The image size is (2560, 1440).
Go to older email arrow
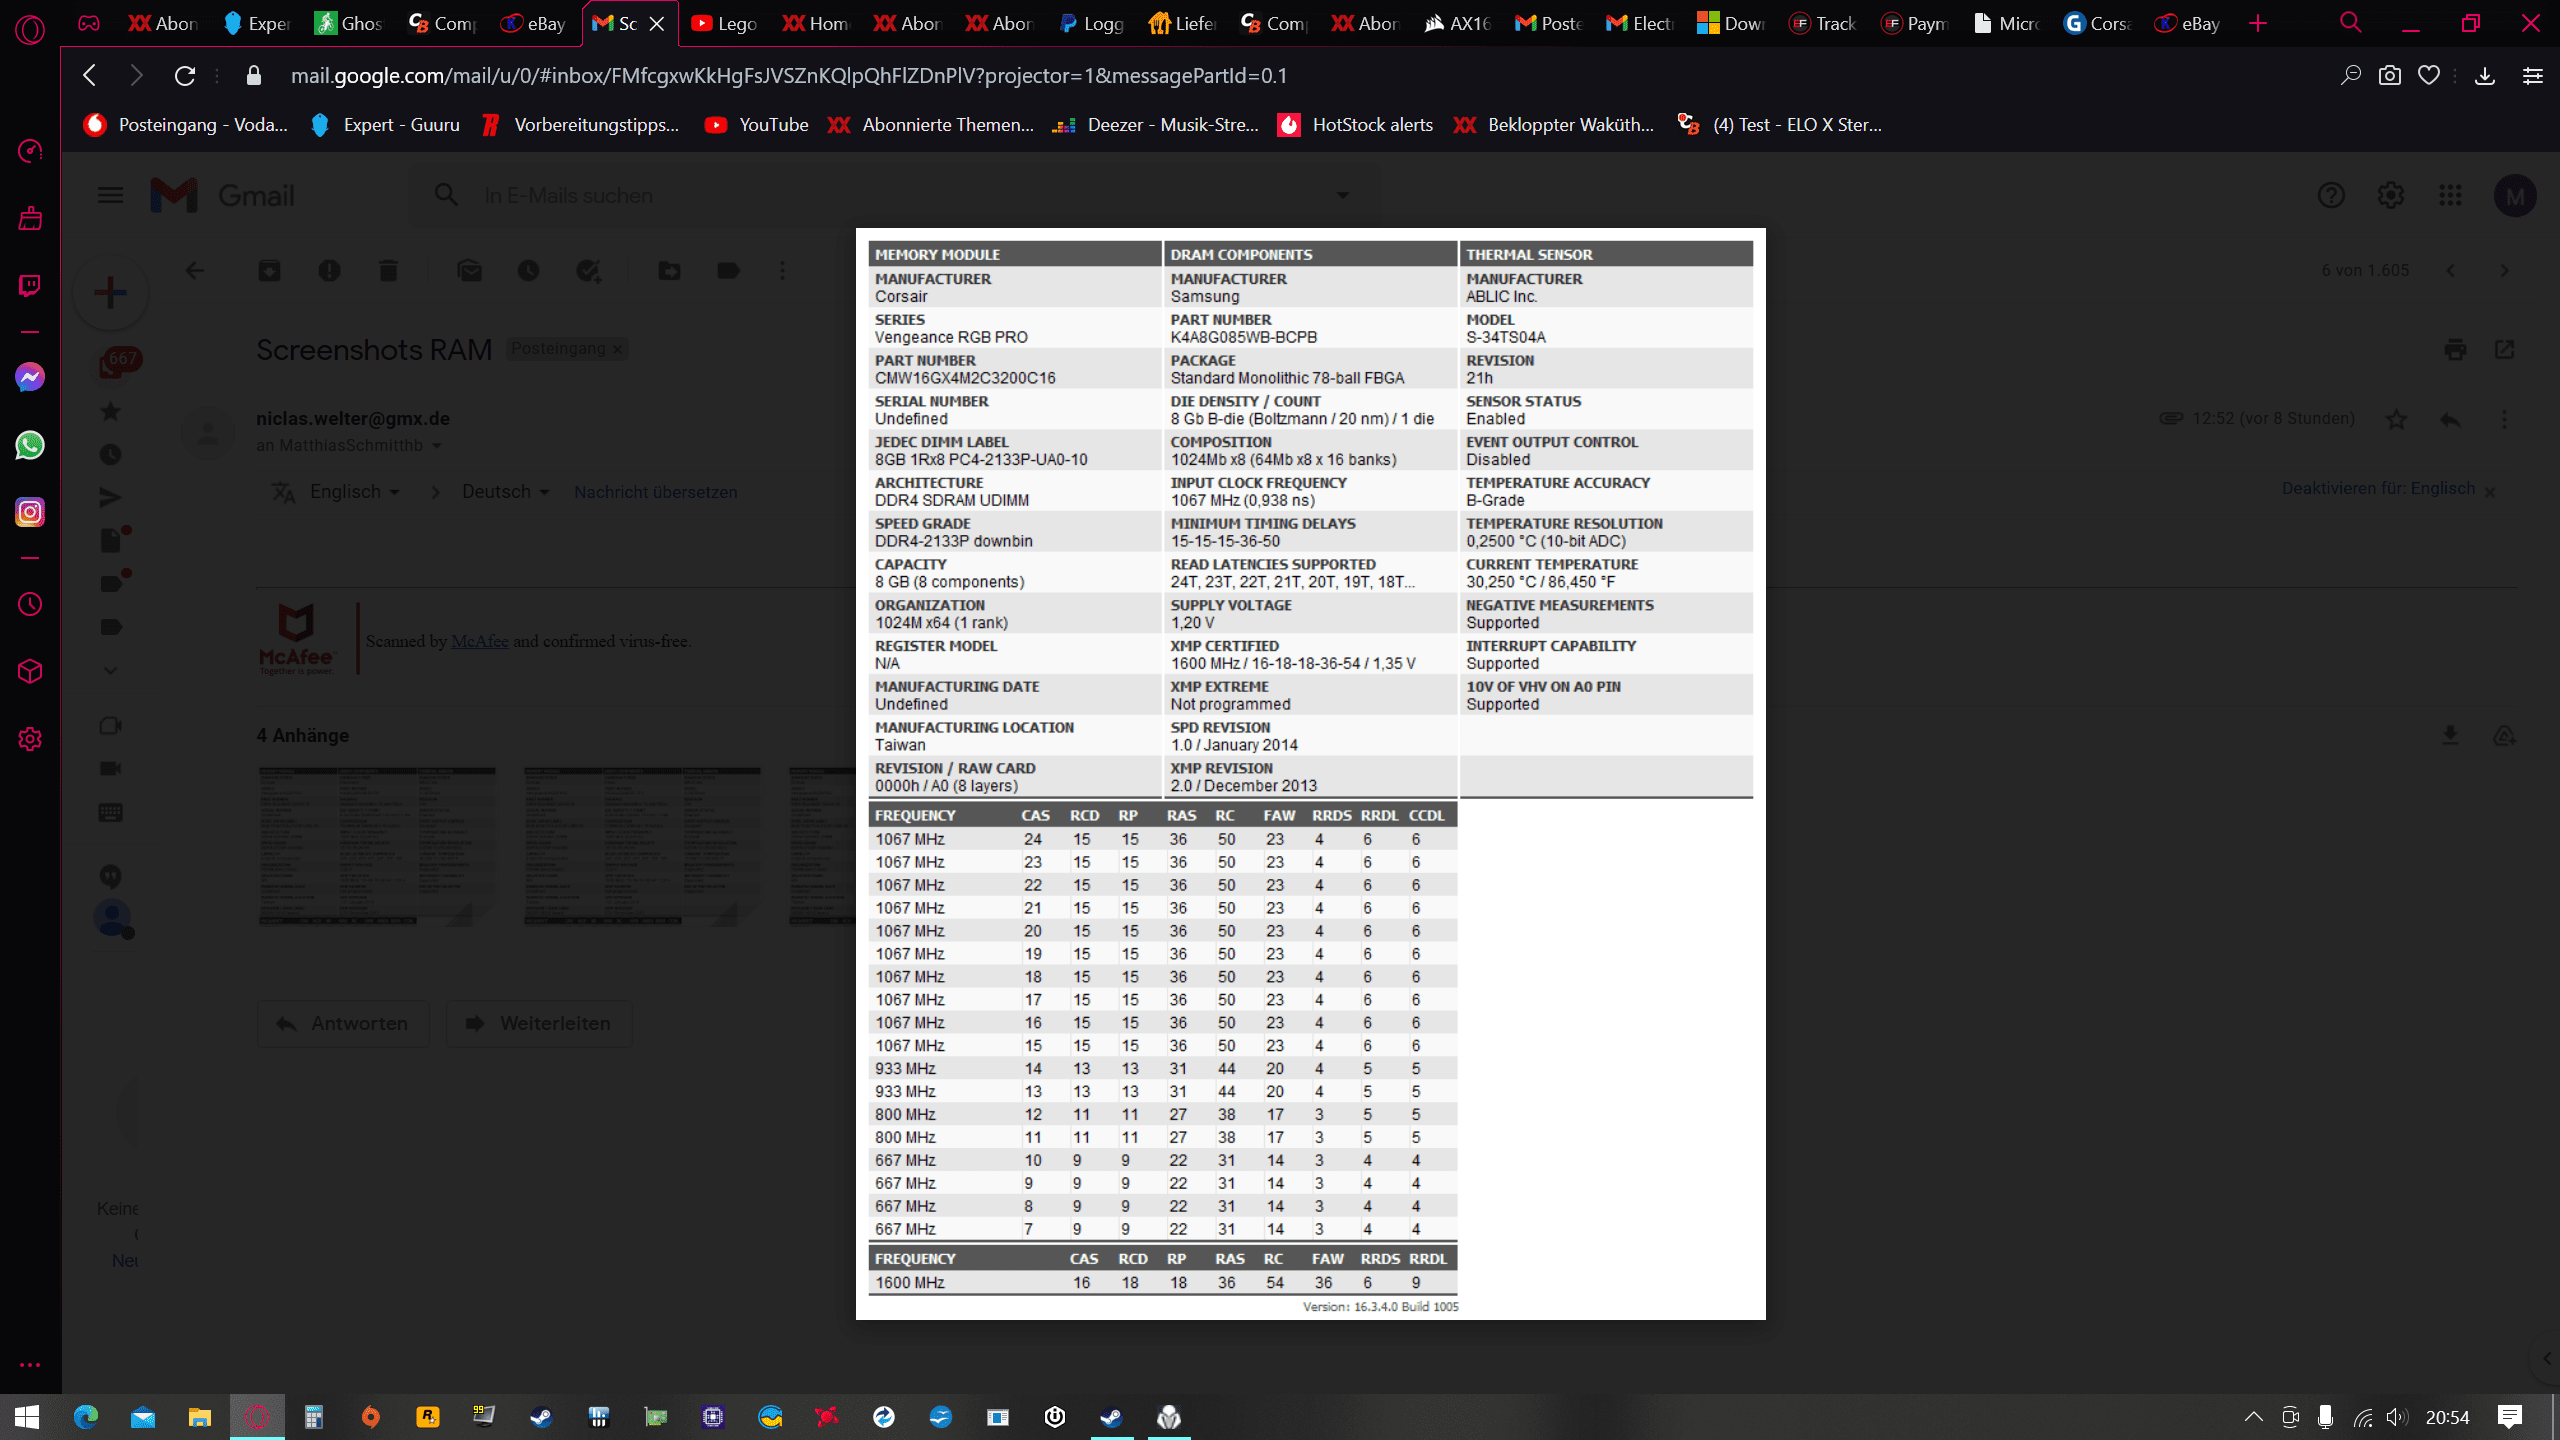click(x=2504, y=270)
